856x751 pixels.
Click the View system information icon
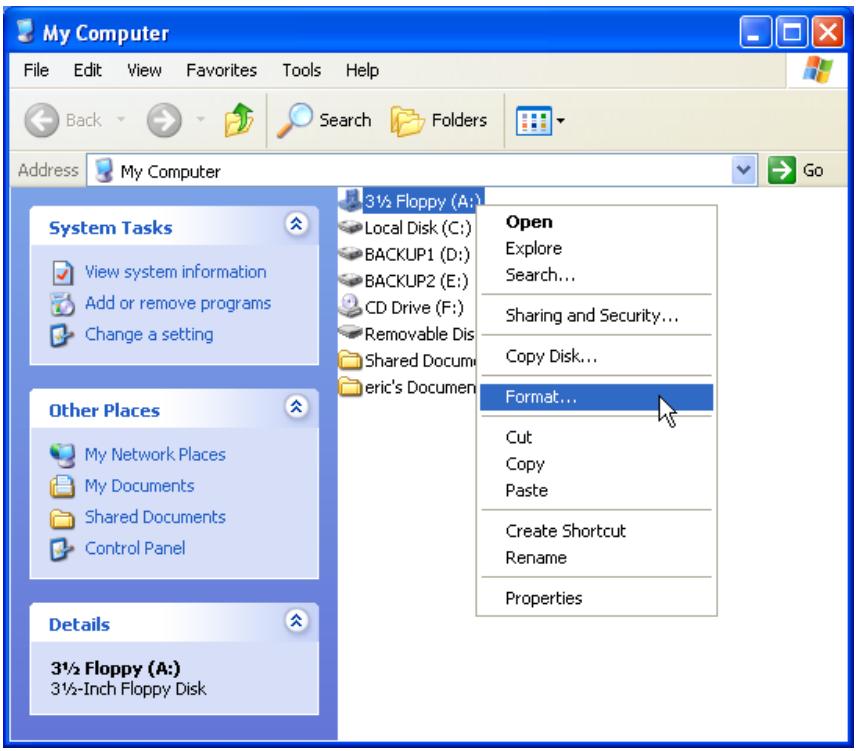point(62,273)
